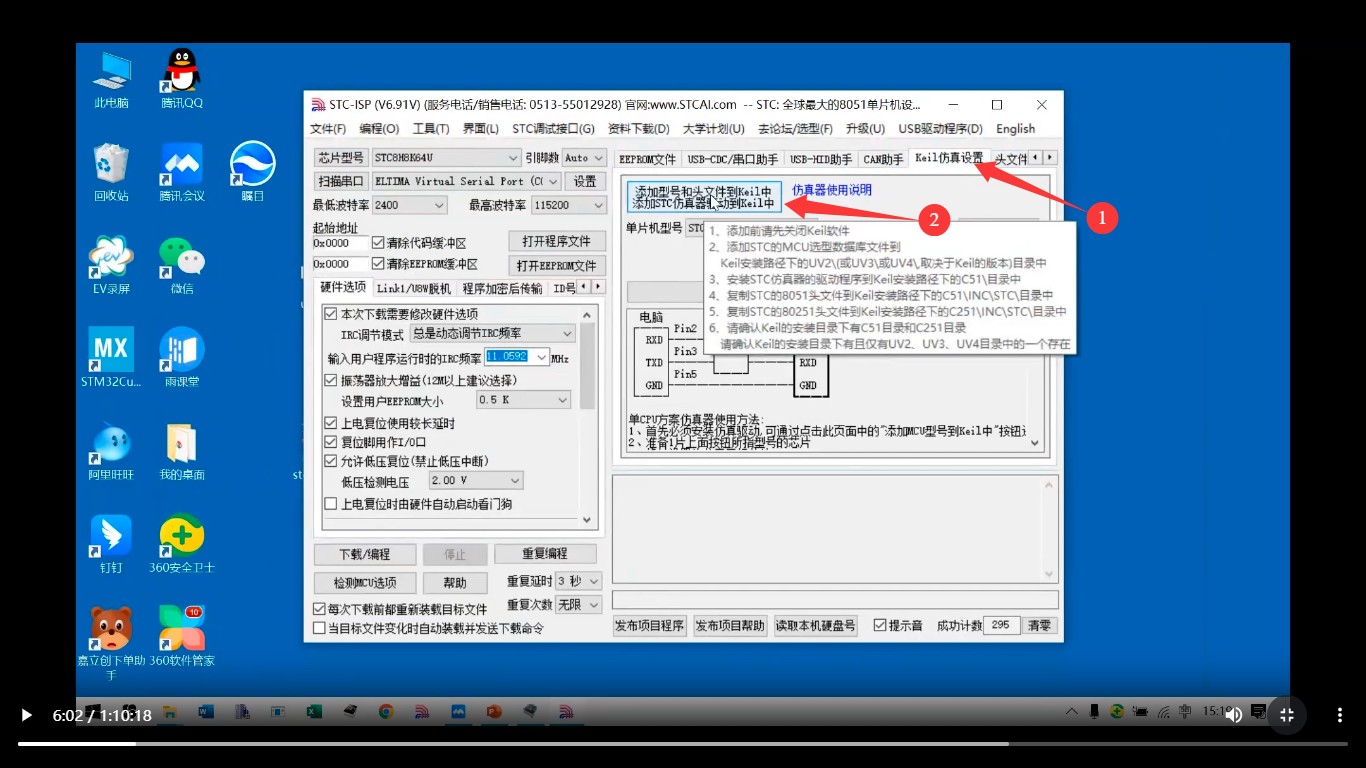Exit fullscreen in the video player

pyautogui.click(x=1287, y=715)
